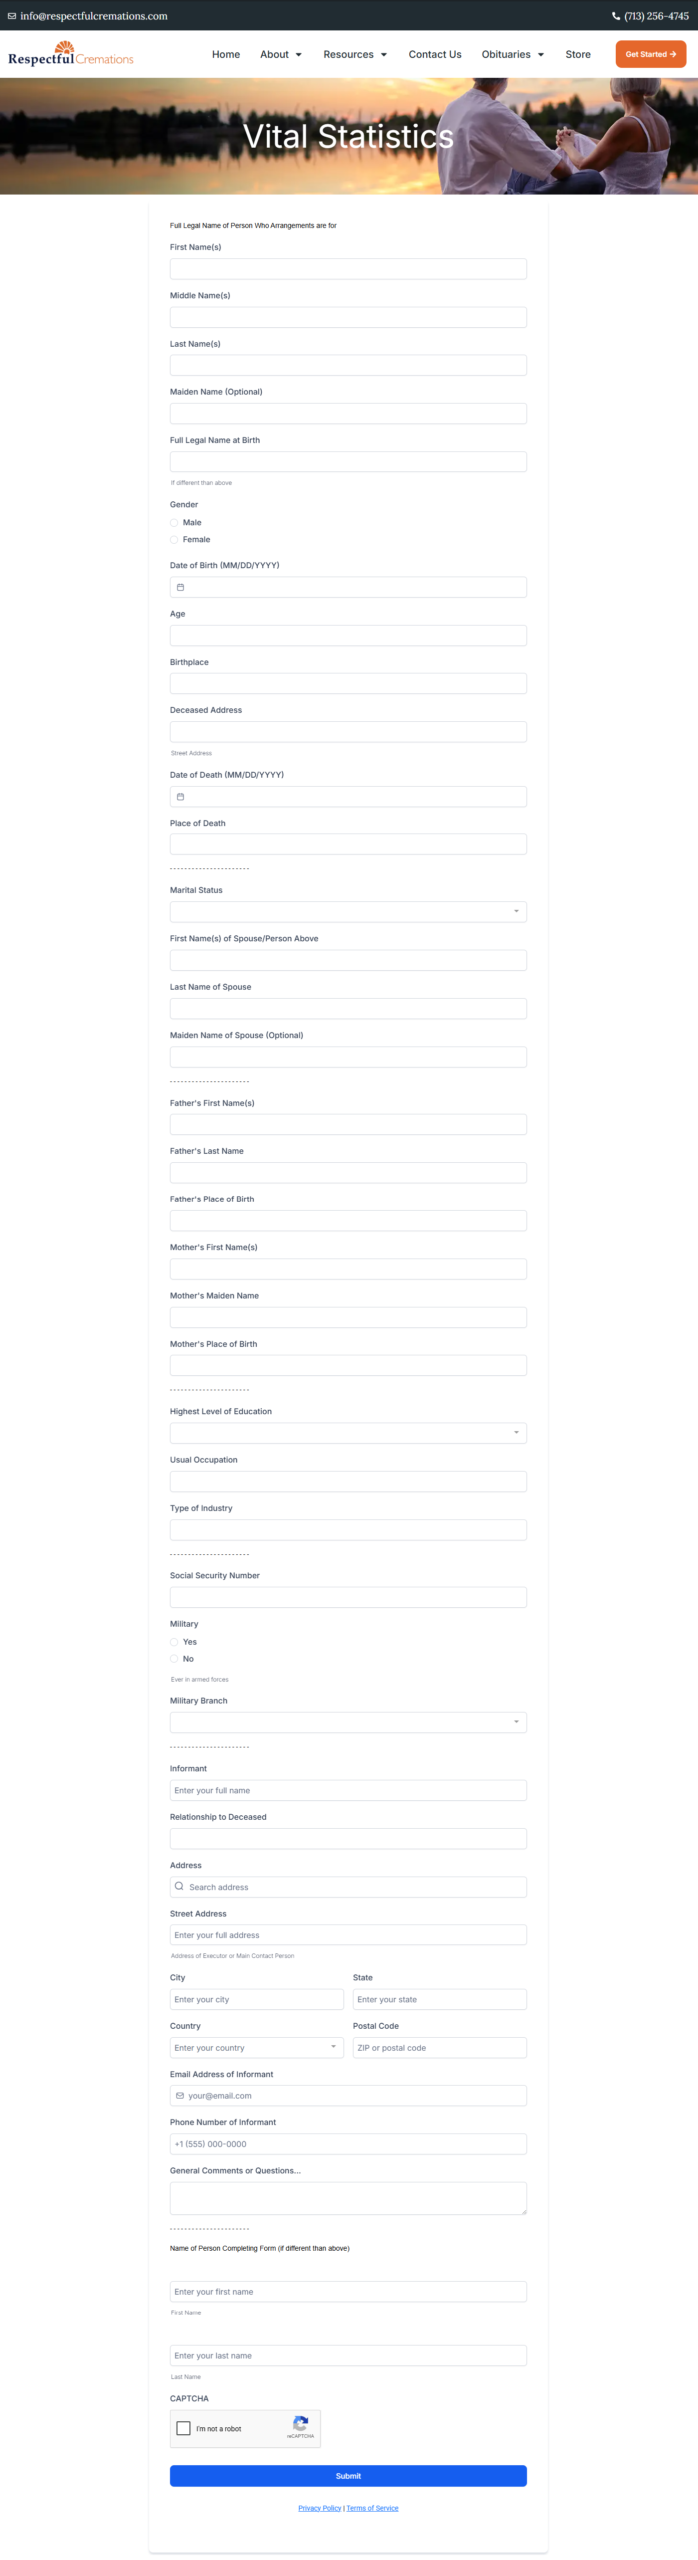Click the email envelope icon in top bar
Screen dimensions: 698x2560
click(x=12, y=16)
